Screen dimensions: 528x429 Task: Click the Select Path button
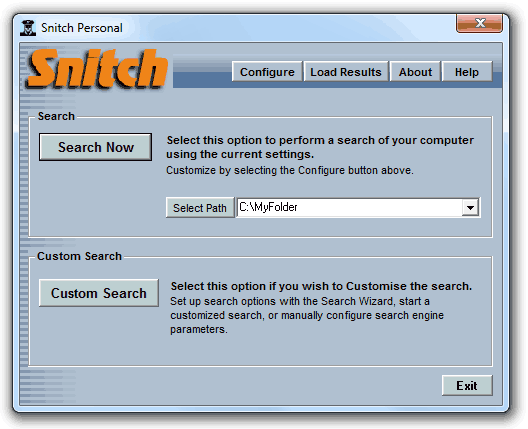pos(200,207)
